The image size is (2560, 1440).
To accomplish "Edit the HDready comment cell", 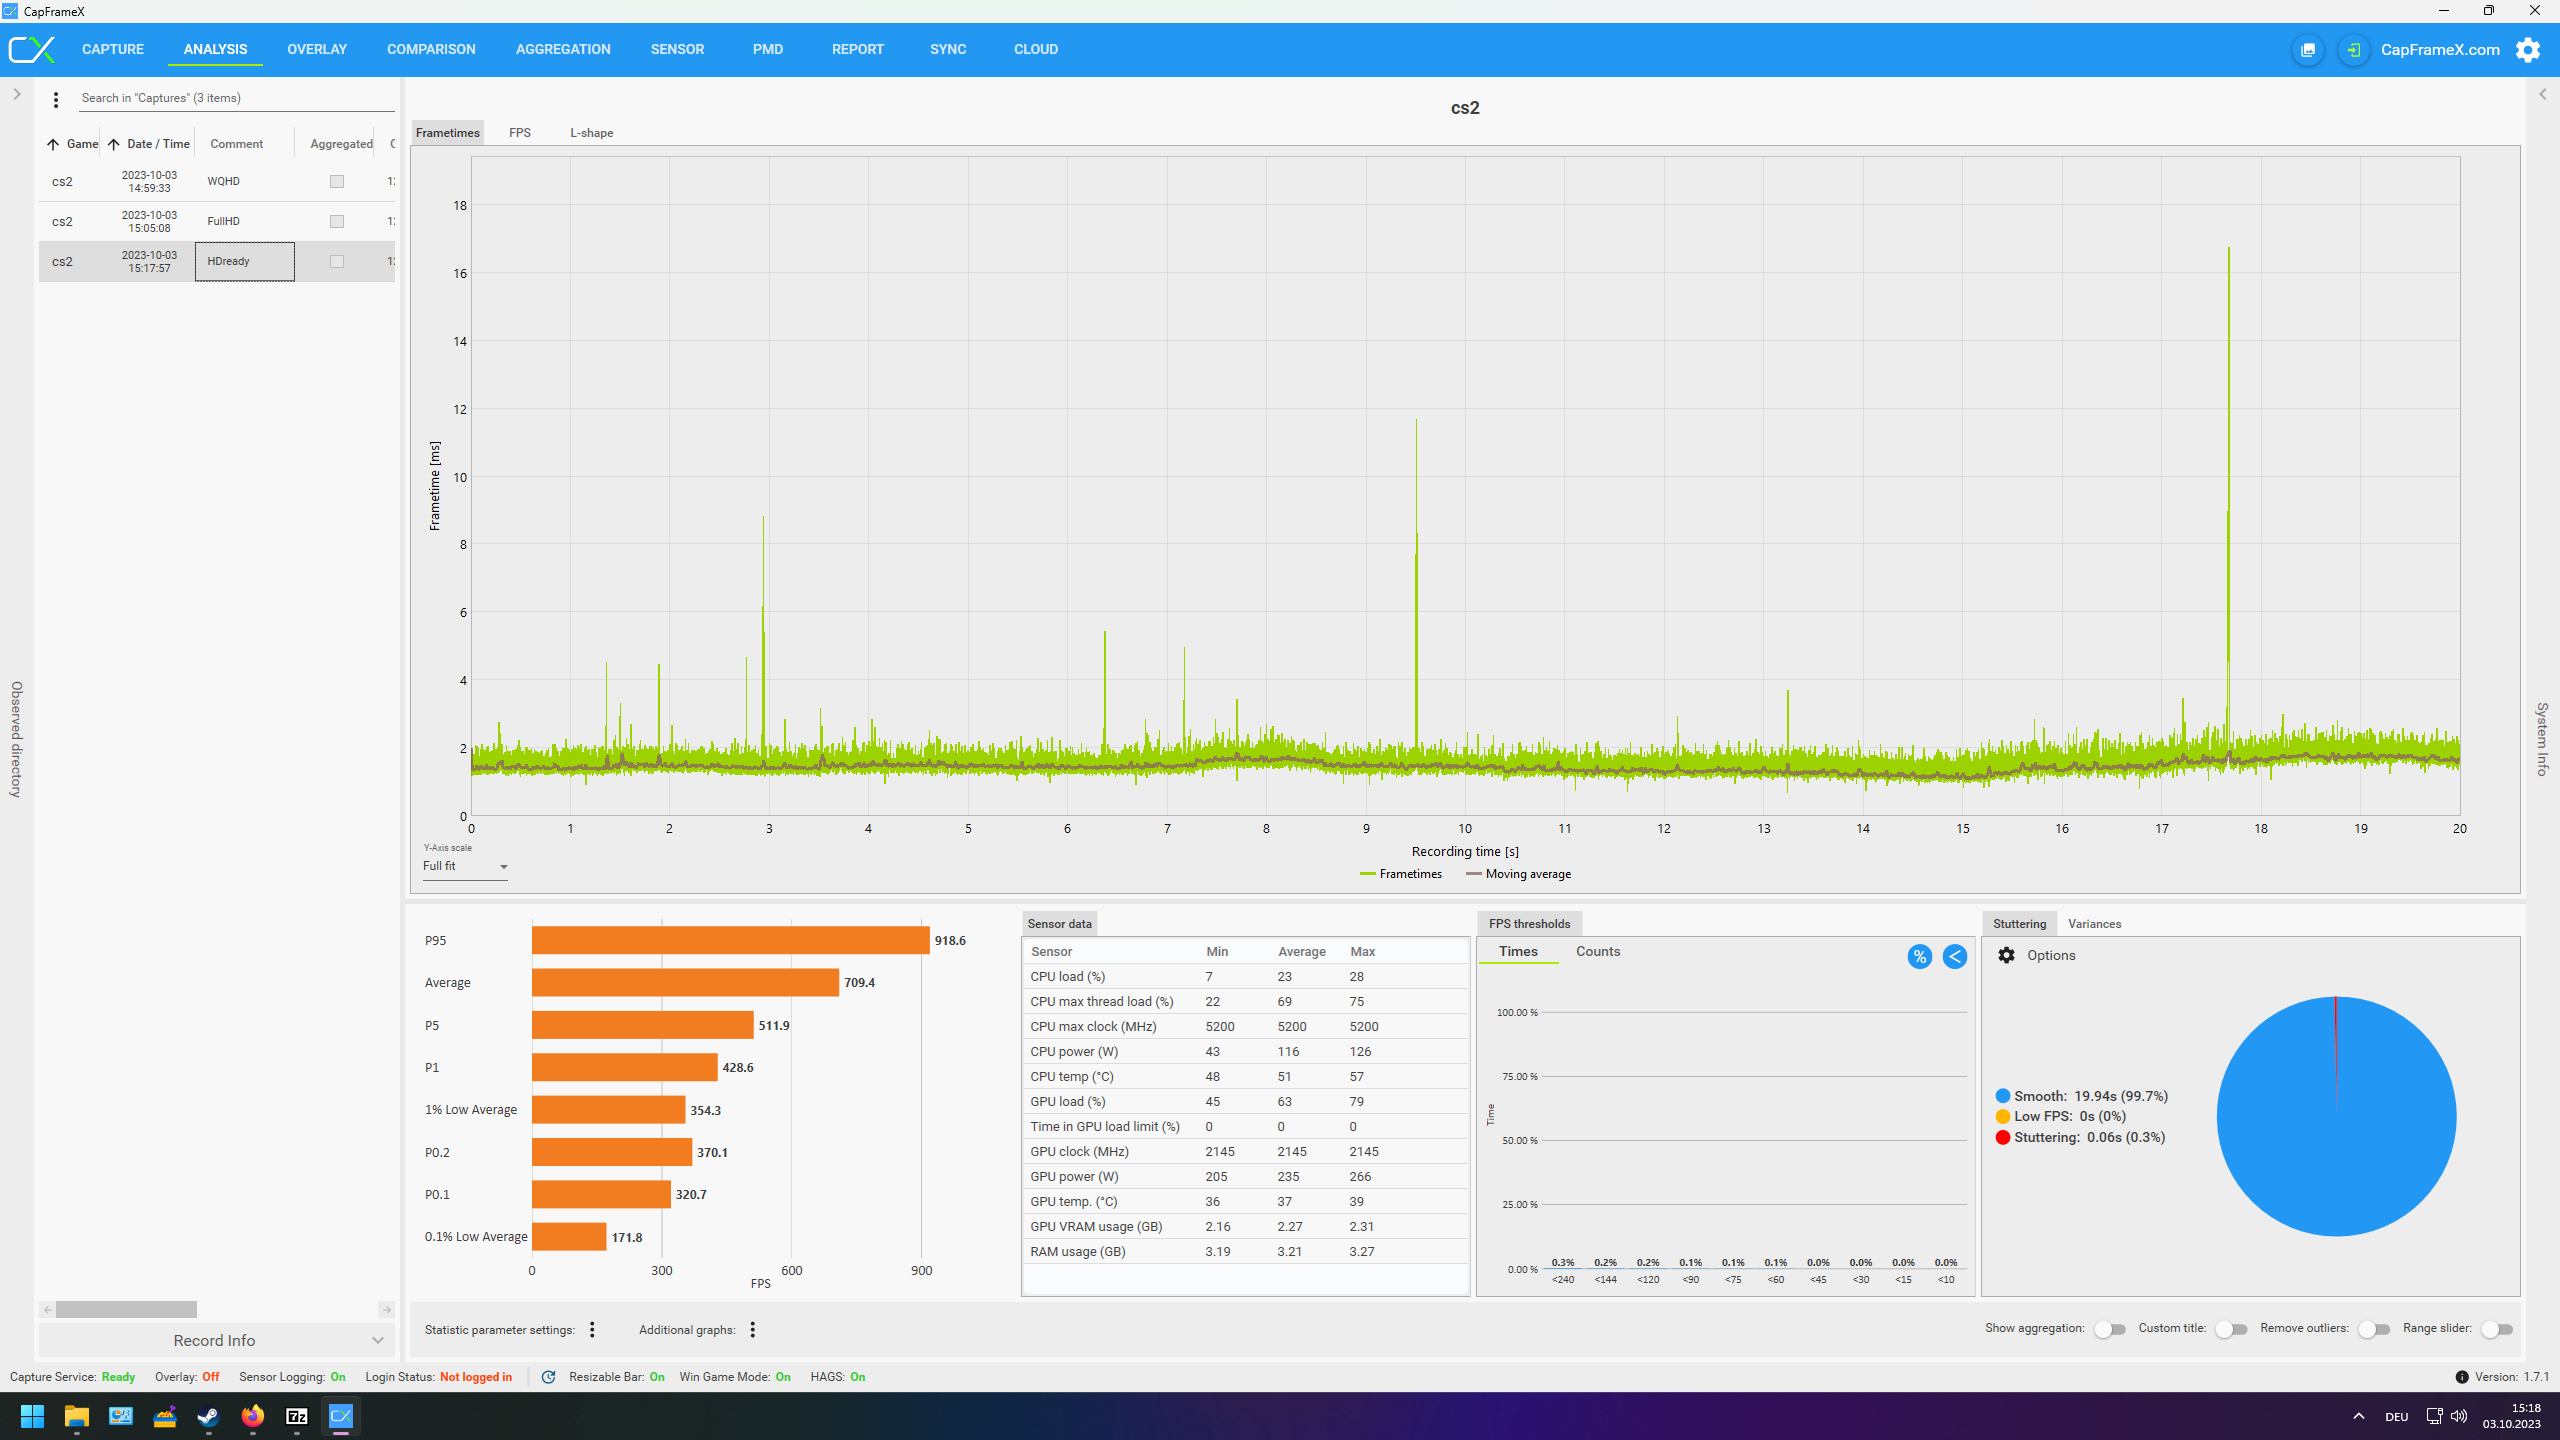I will 245,262.
